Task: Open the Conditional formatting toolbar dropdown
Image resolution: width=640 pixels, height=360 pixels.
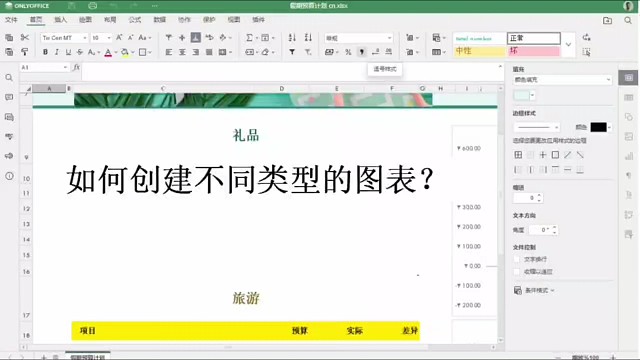Action: (438, 38)
